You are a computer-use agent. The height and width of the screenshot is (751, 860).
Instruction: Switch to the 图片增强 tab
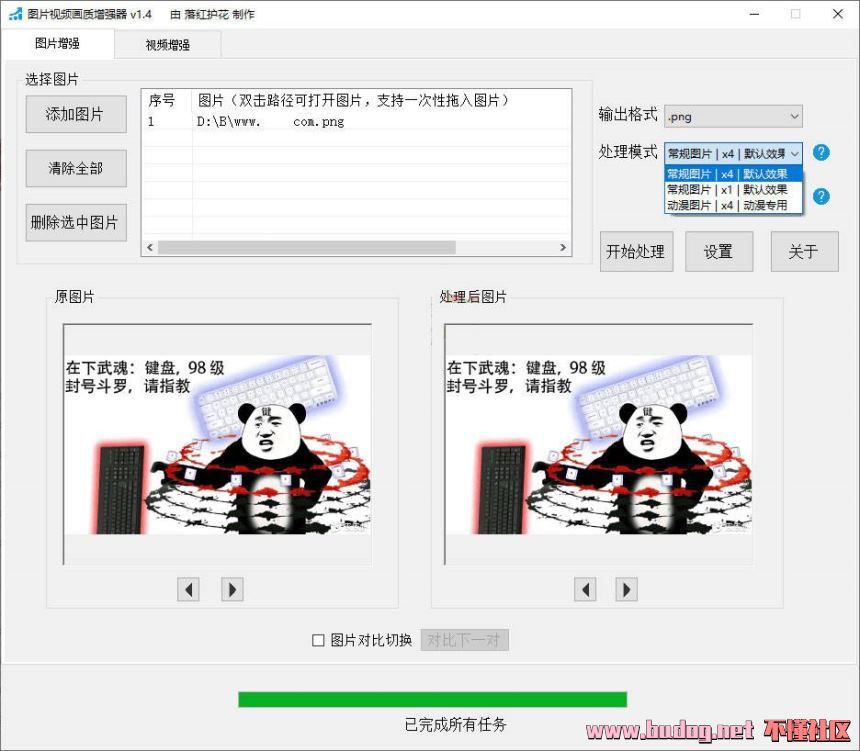tap(57, 43)
